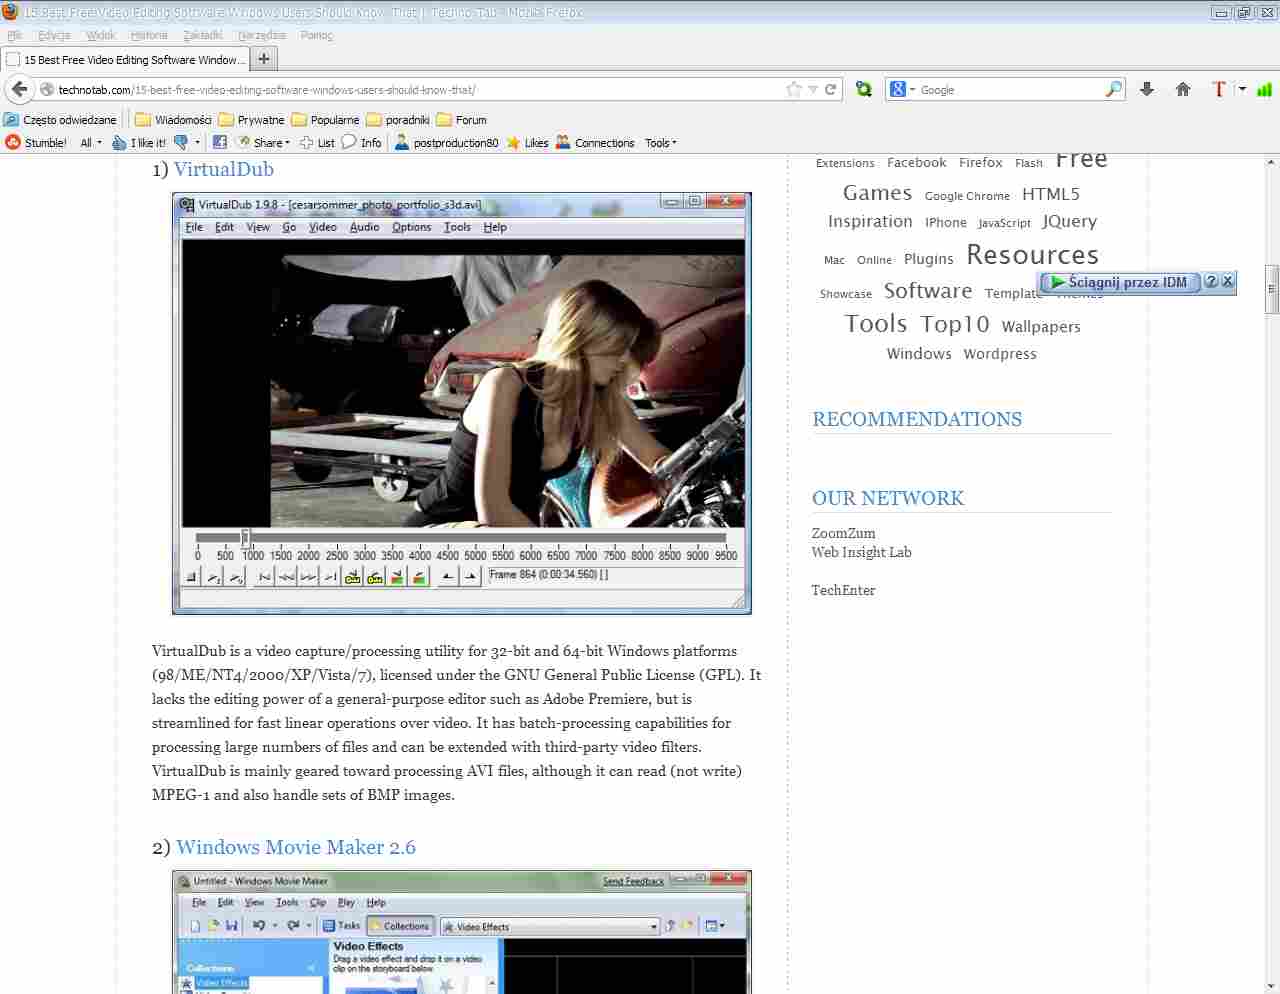
Task: Click the green signal bars icon
Action: [x=1264, y=89]
